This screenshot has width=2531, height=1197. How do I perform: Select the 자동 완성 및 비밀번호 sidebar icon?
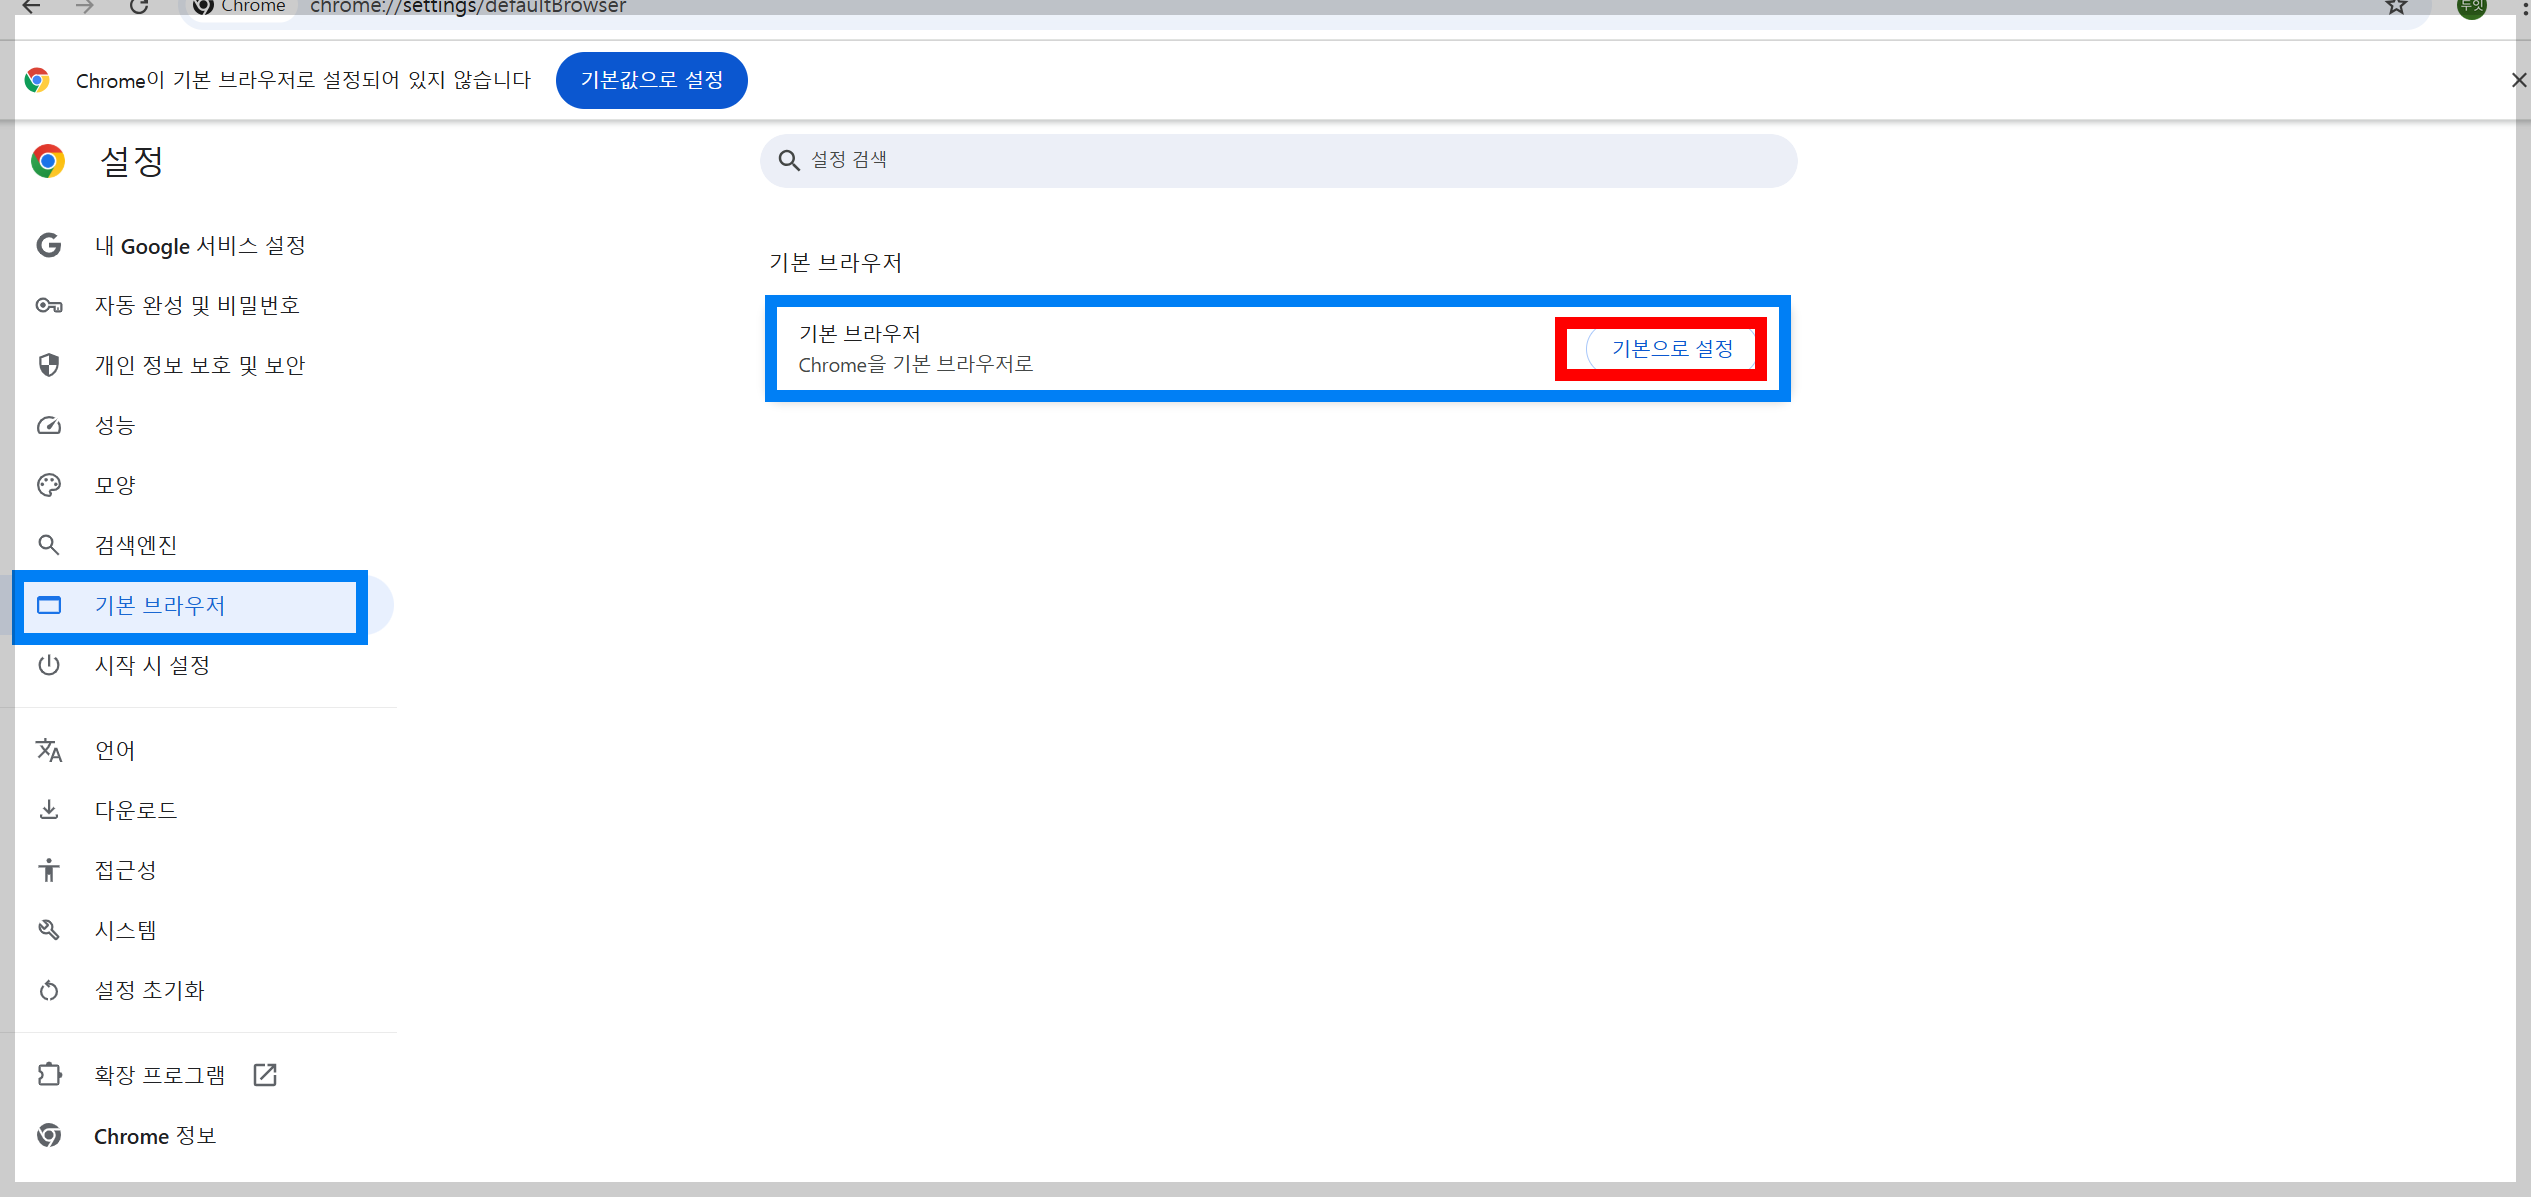(49, 305)
